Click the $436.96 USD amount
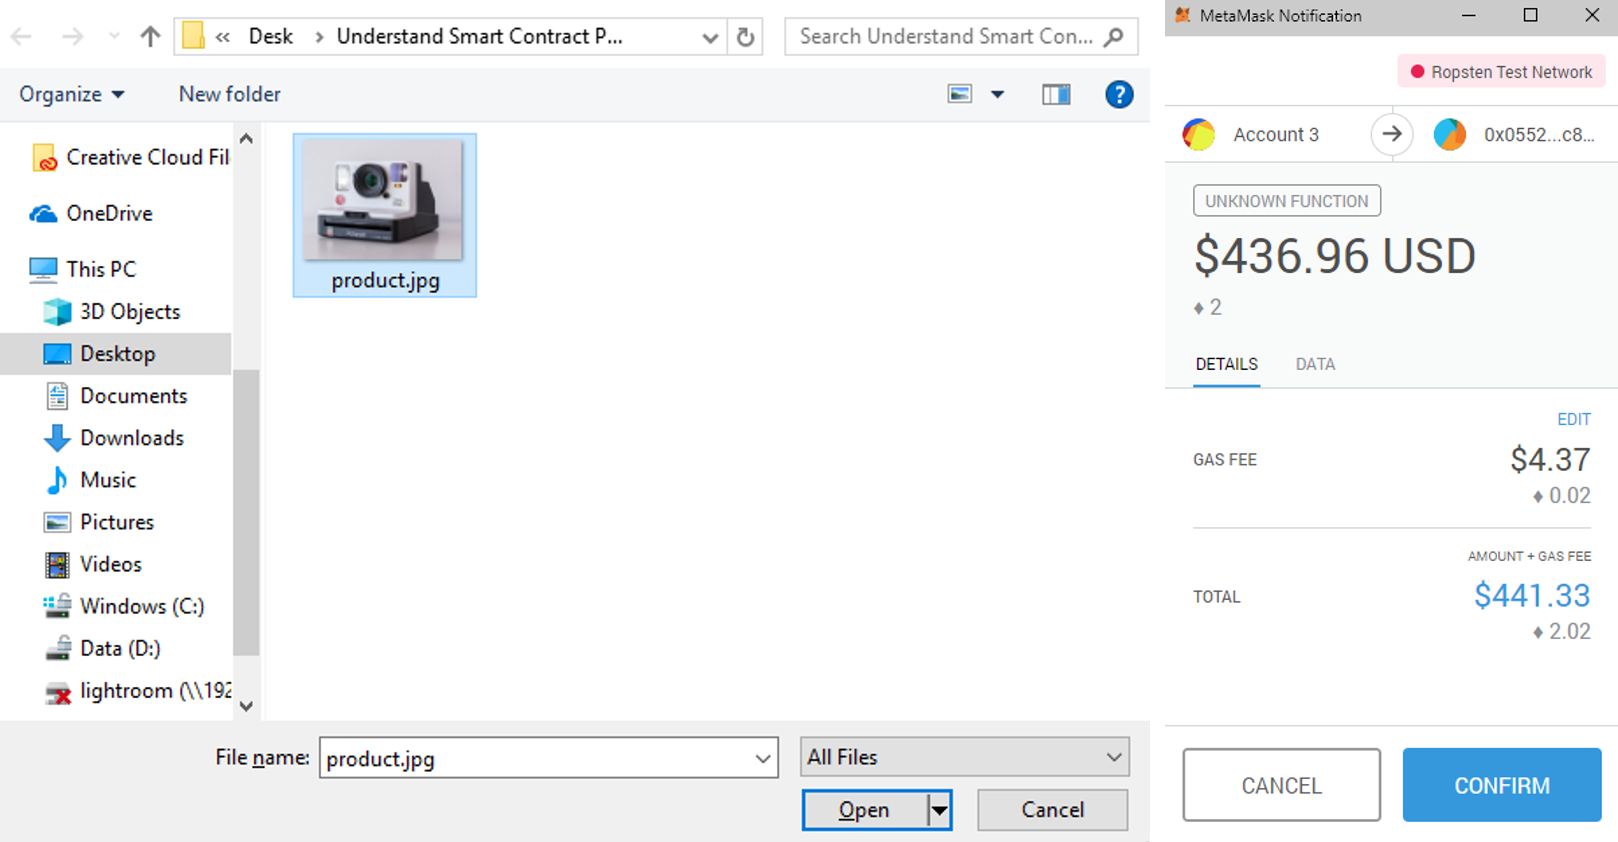 point(1335,256)
